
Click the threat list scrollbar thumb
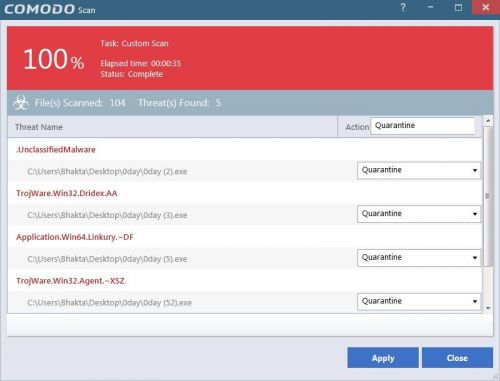(x=488, y=196)
